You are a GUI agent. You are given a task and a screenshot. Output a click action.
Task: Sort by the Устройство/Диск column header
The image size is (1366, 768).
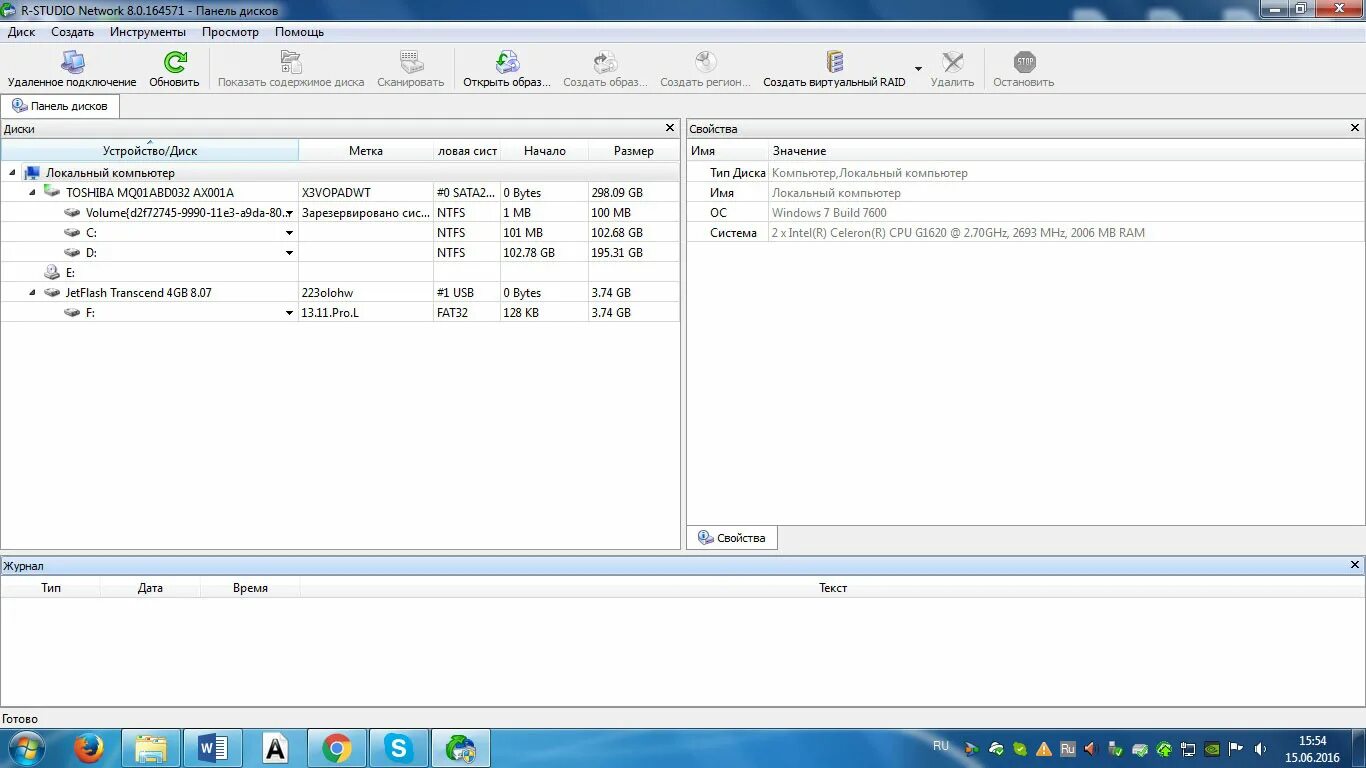150,151
